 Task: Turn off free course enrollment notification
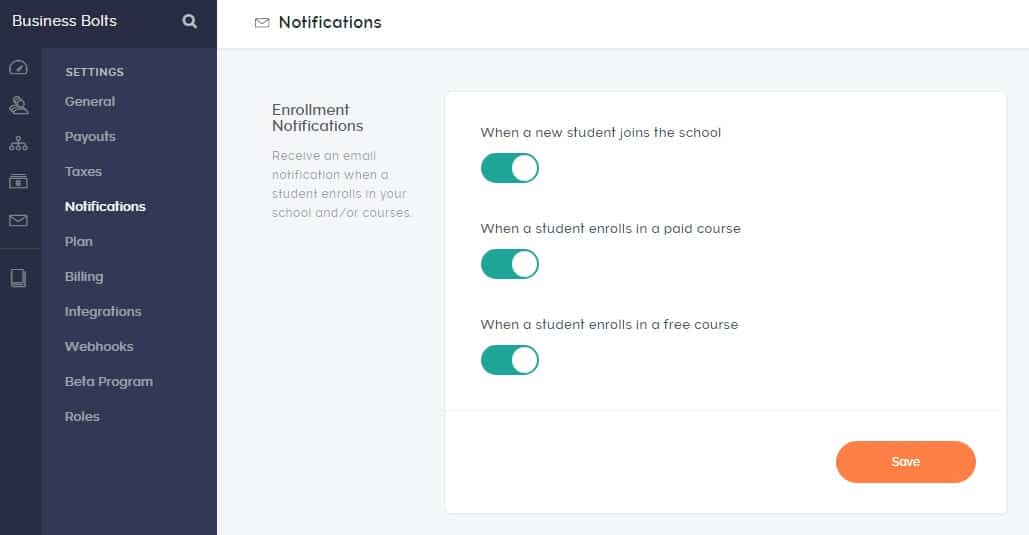click(x=510, y=360)
